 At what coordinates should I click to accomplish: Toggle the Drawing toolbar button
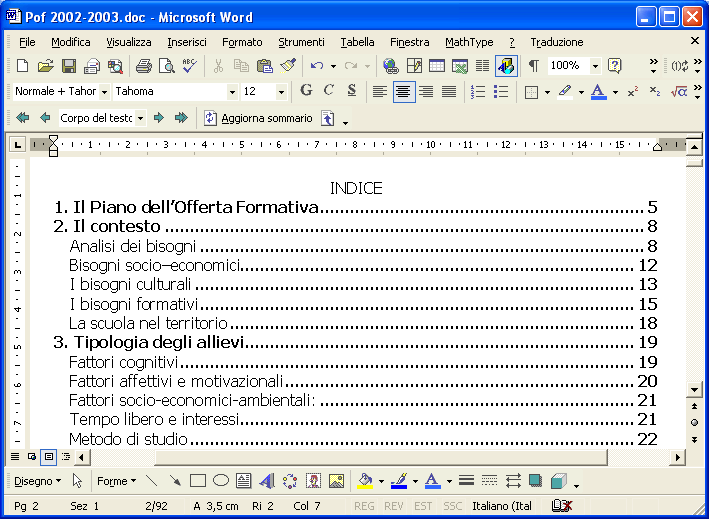point(506,66)
